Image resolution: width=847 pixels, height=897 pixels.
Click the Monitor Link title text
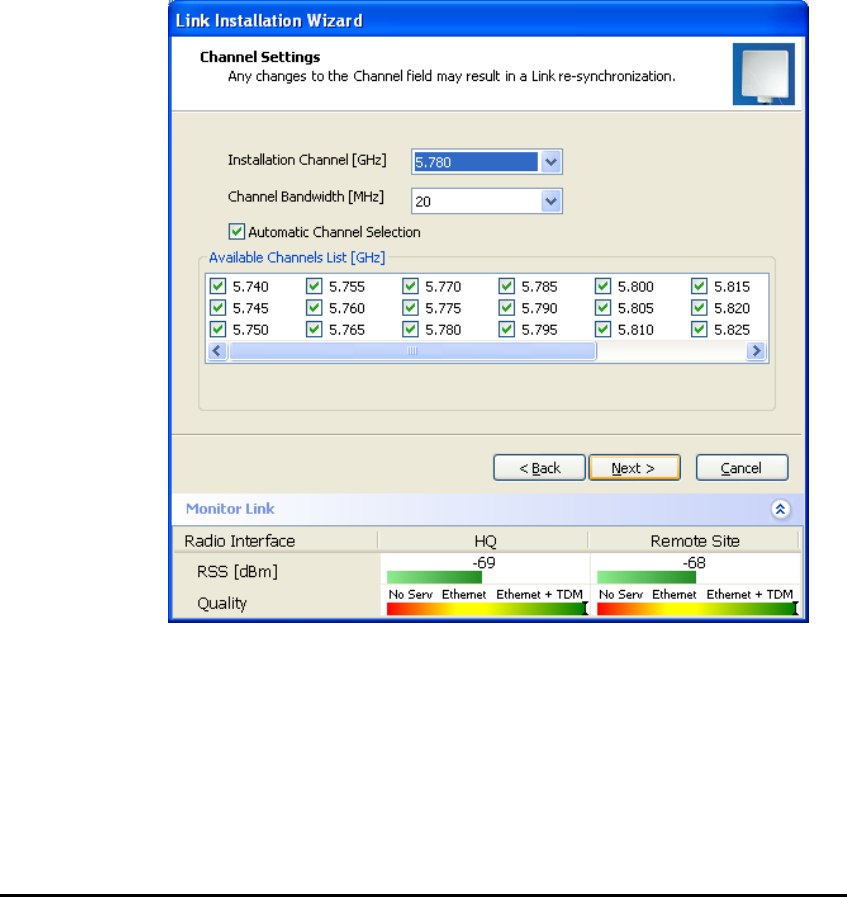point(230,509)
